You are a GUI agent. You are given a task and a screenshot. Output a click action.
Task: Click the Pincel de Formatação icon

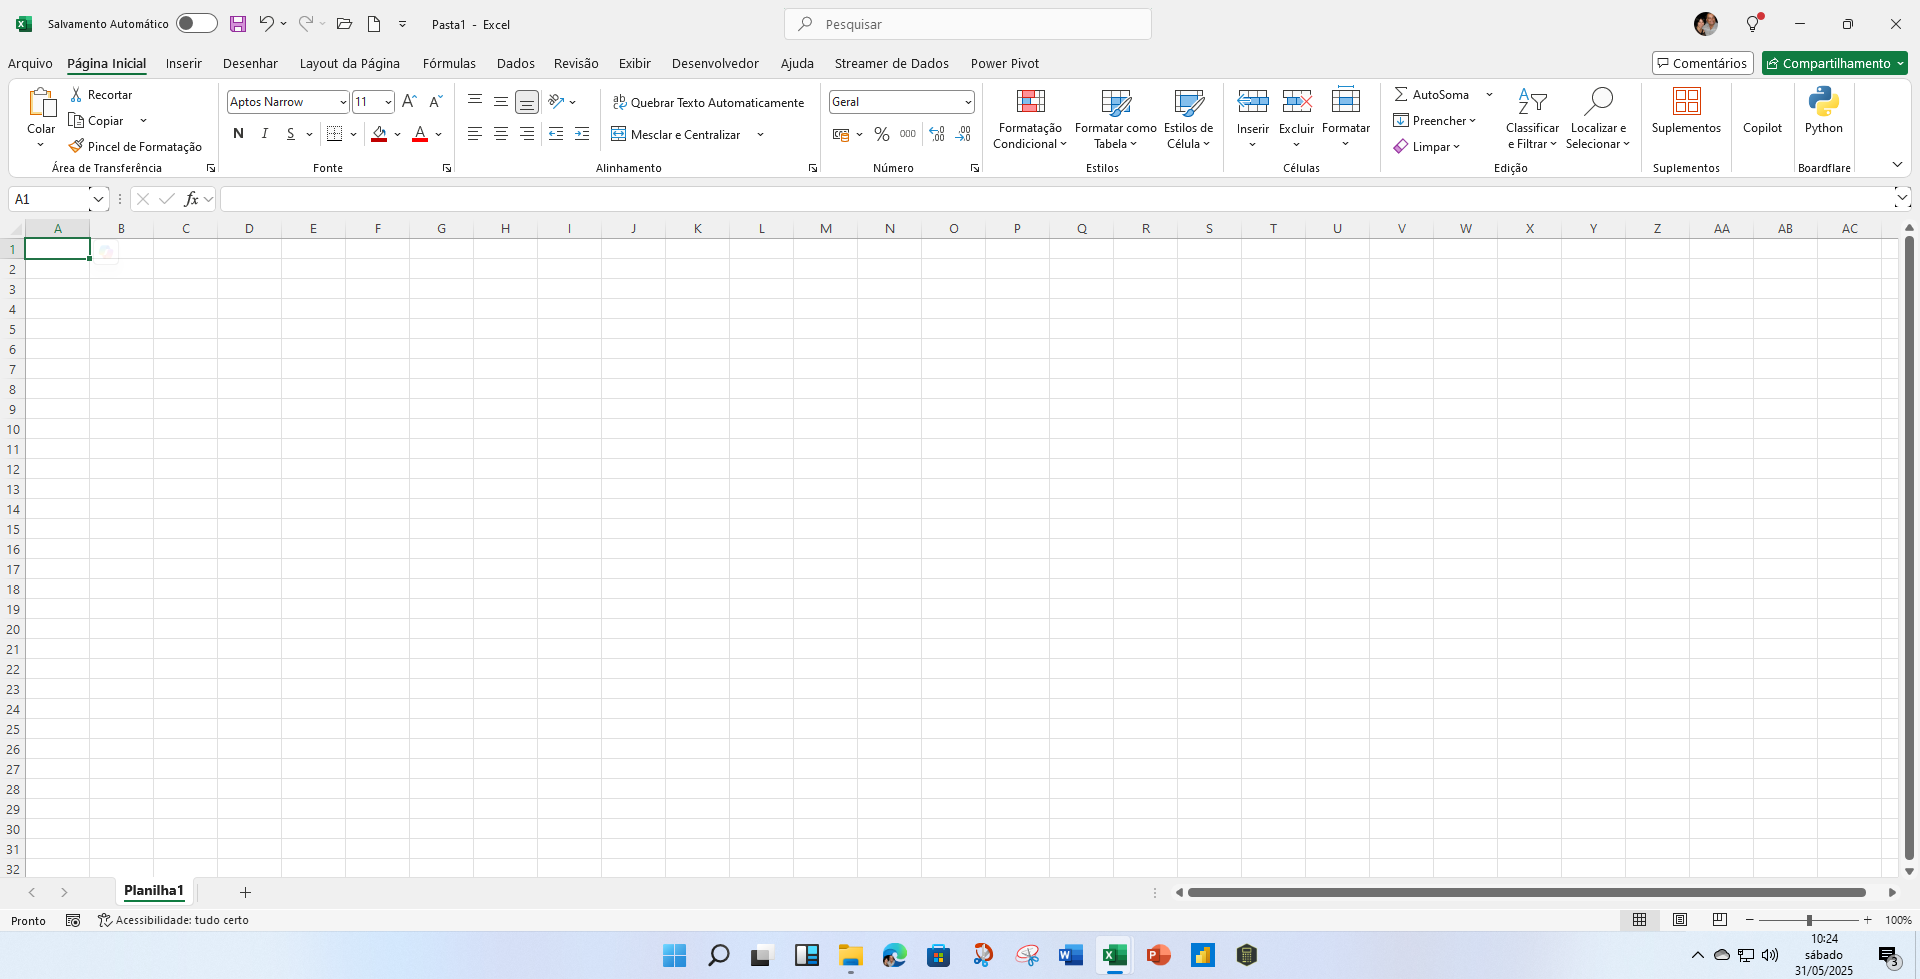76,146
